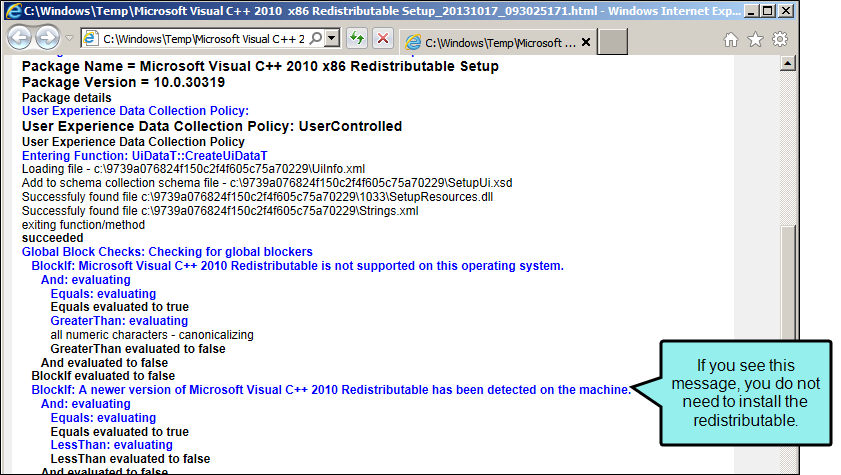Click the Forward arrow button

tap(48, 38)
